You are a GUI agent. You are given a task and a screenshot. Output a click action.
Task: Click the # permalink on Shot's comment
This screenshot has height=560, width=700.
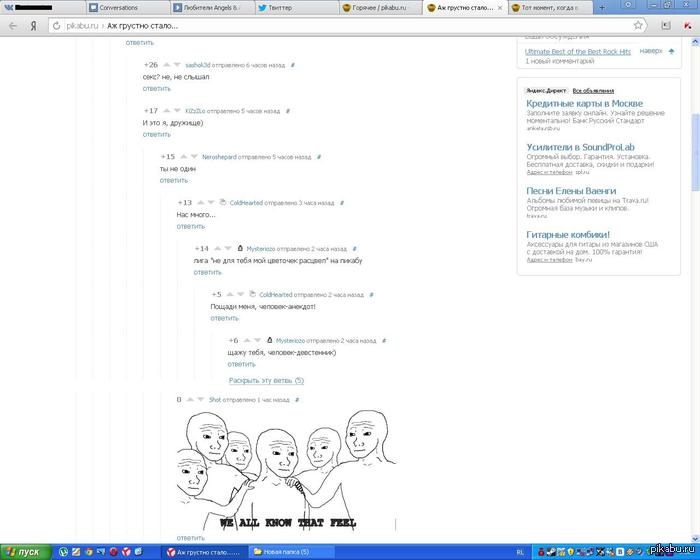[x=297, y=400]
